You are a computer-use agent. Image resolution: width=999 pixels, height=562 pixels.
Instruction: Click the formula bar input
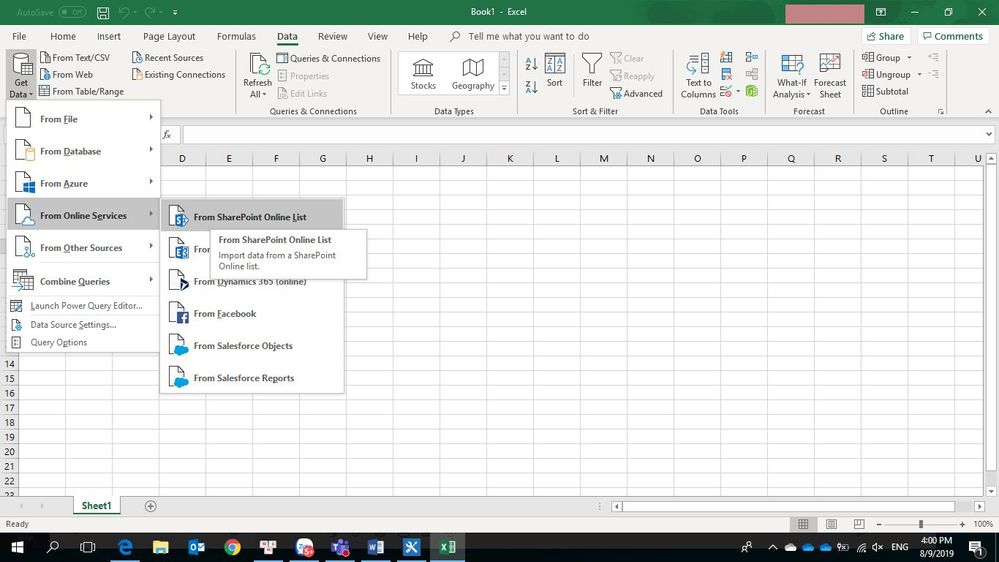tap(582, 134)
